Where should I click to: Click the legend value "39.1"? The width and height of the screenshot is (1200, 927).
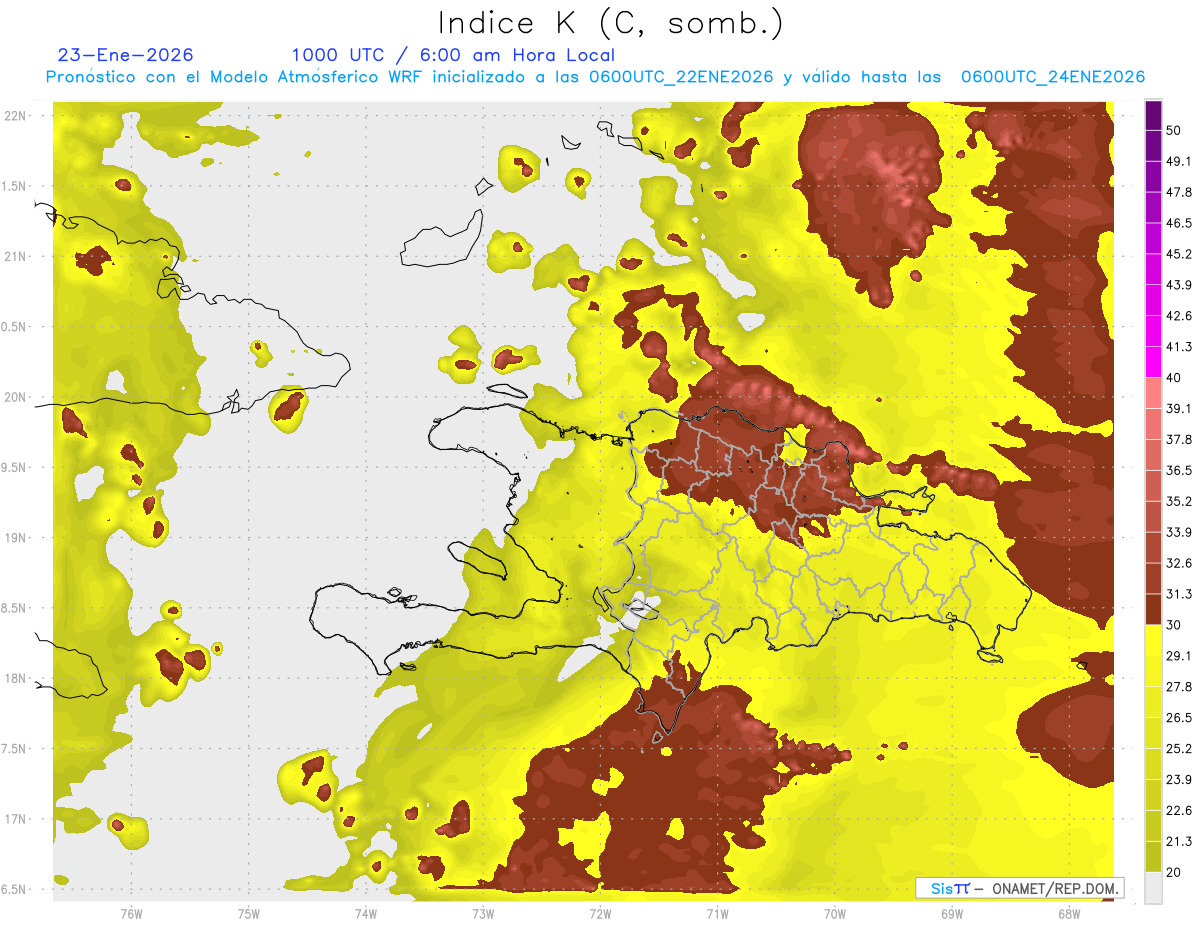tap(1179, 409)
